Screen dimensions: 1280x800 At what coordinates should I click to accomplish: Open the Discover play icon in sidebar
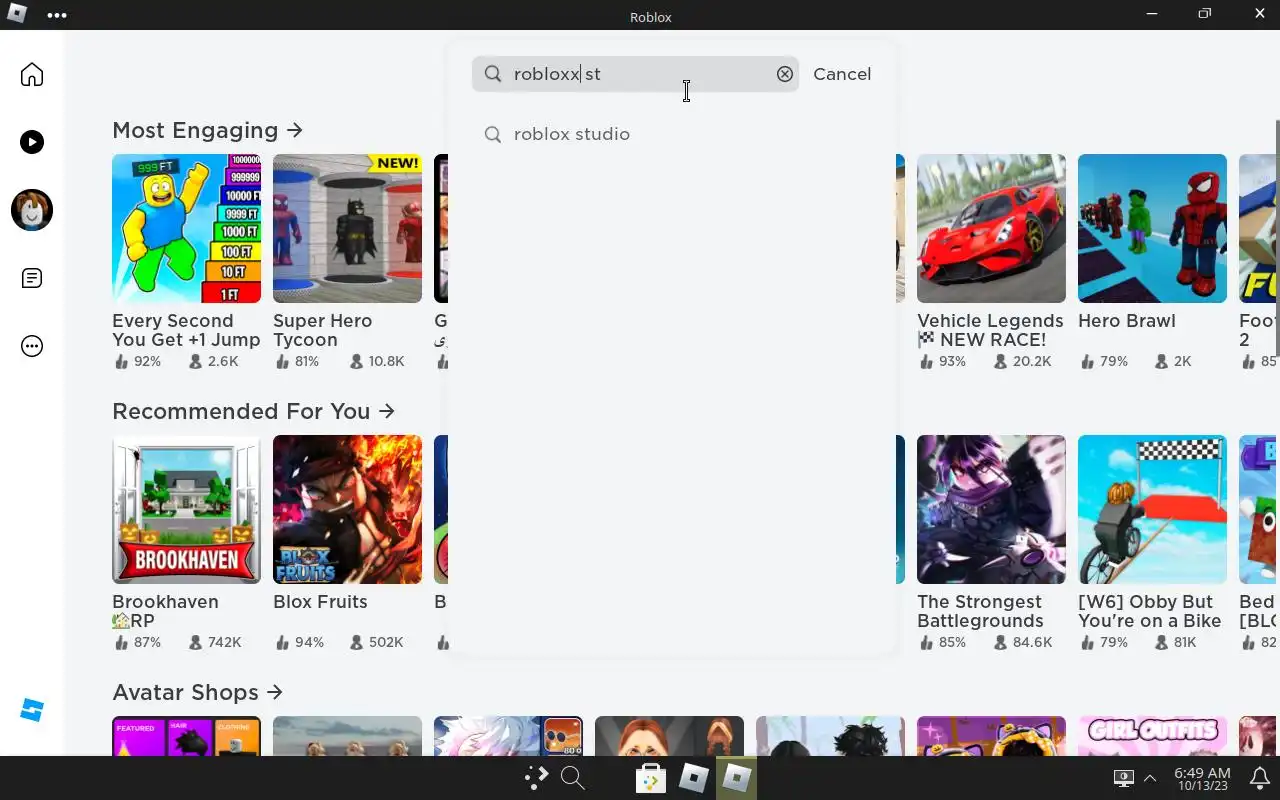(x=32, y=142)
